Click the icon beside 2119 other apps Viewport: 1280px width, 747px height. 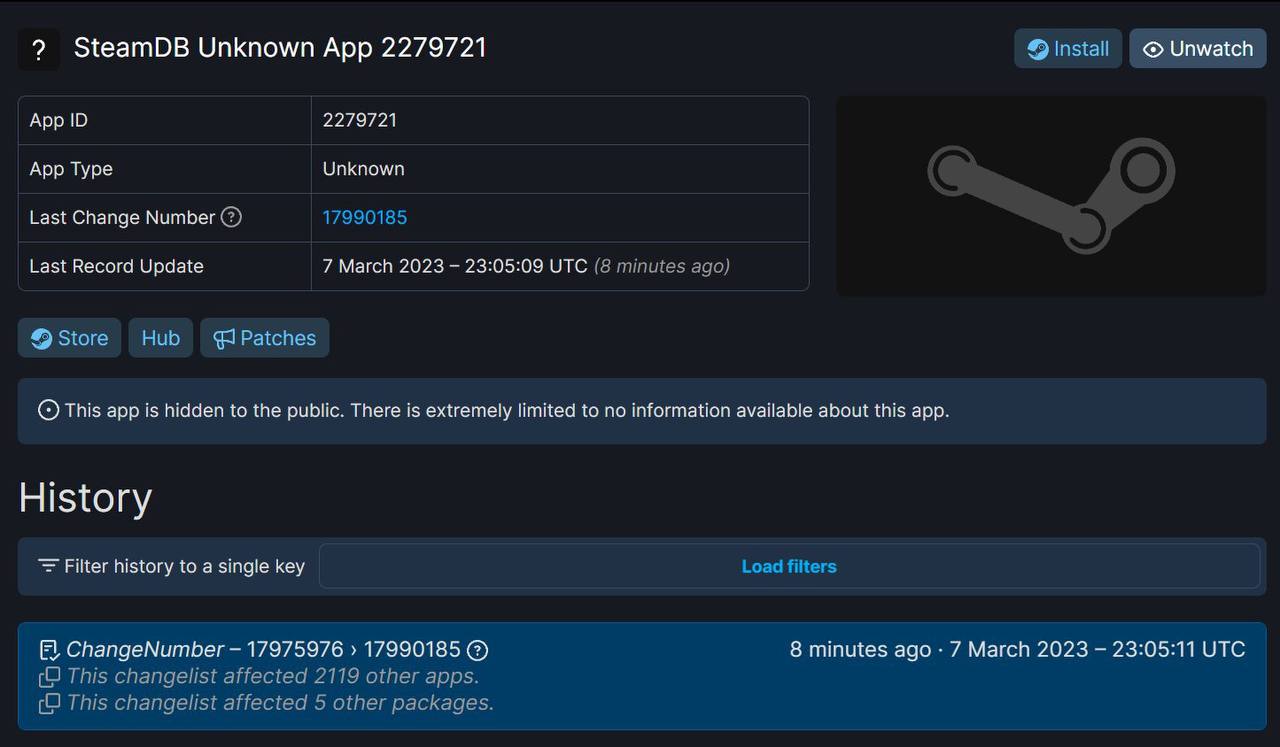click(49, 677)
